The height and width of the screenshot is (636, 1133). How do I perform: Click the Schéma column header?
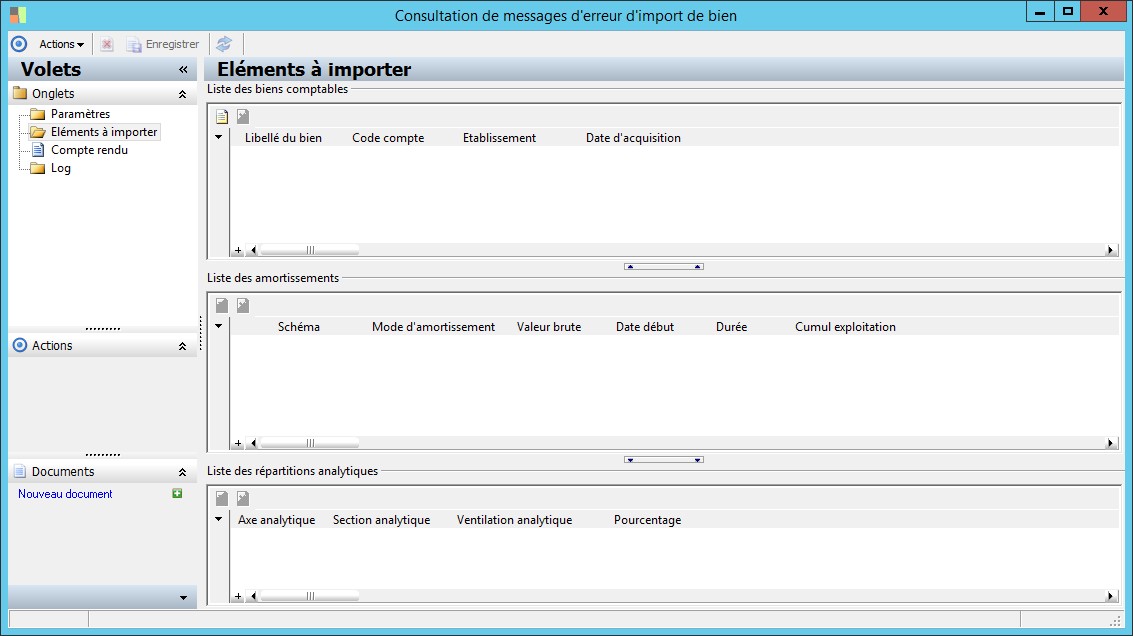pyautogui.click(x=298, y=327)
